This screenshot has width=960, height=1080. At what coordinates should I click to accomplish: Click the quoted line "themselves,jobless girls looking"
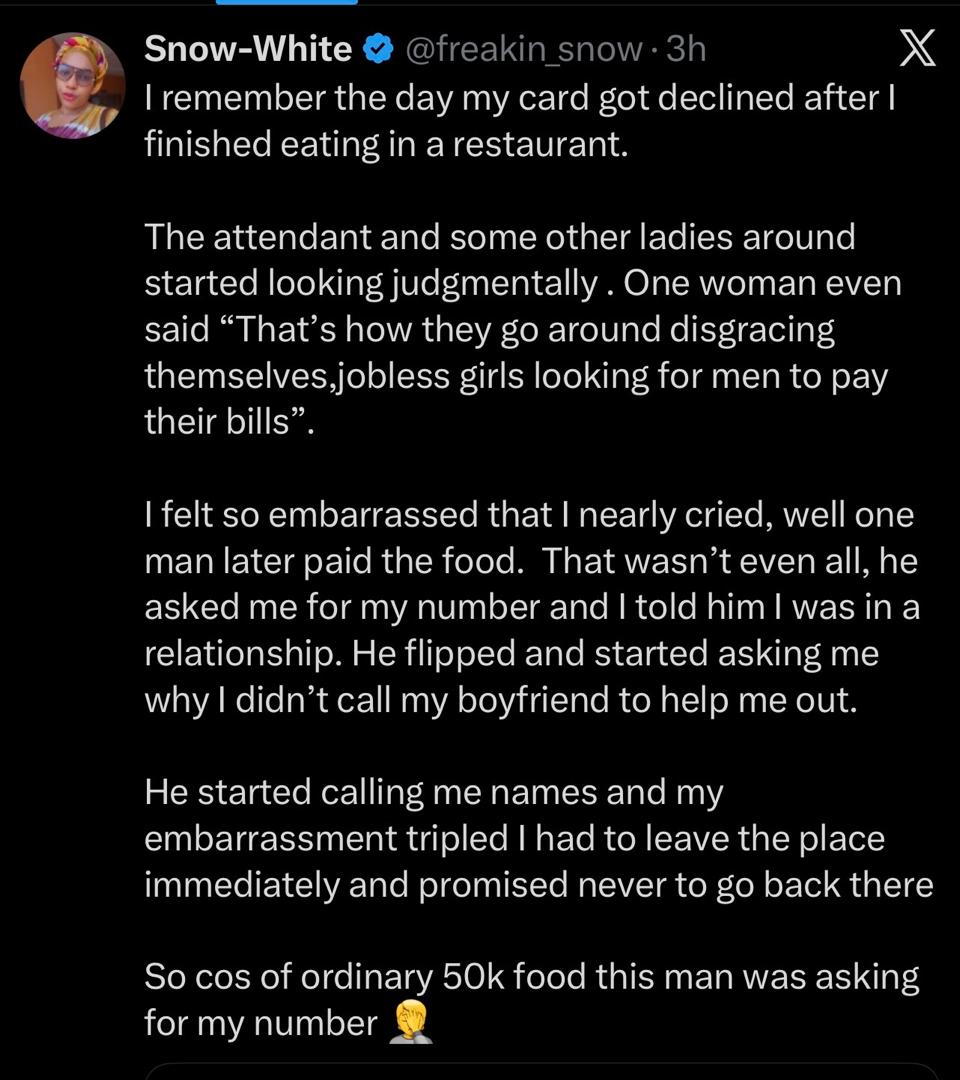click(x=516, y=378)
